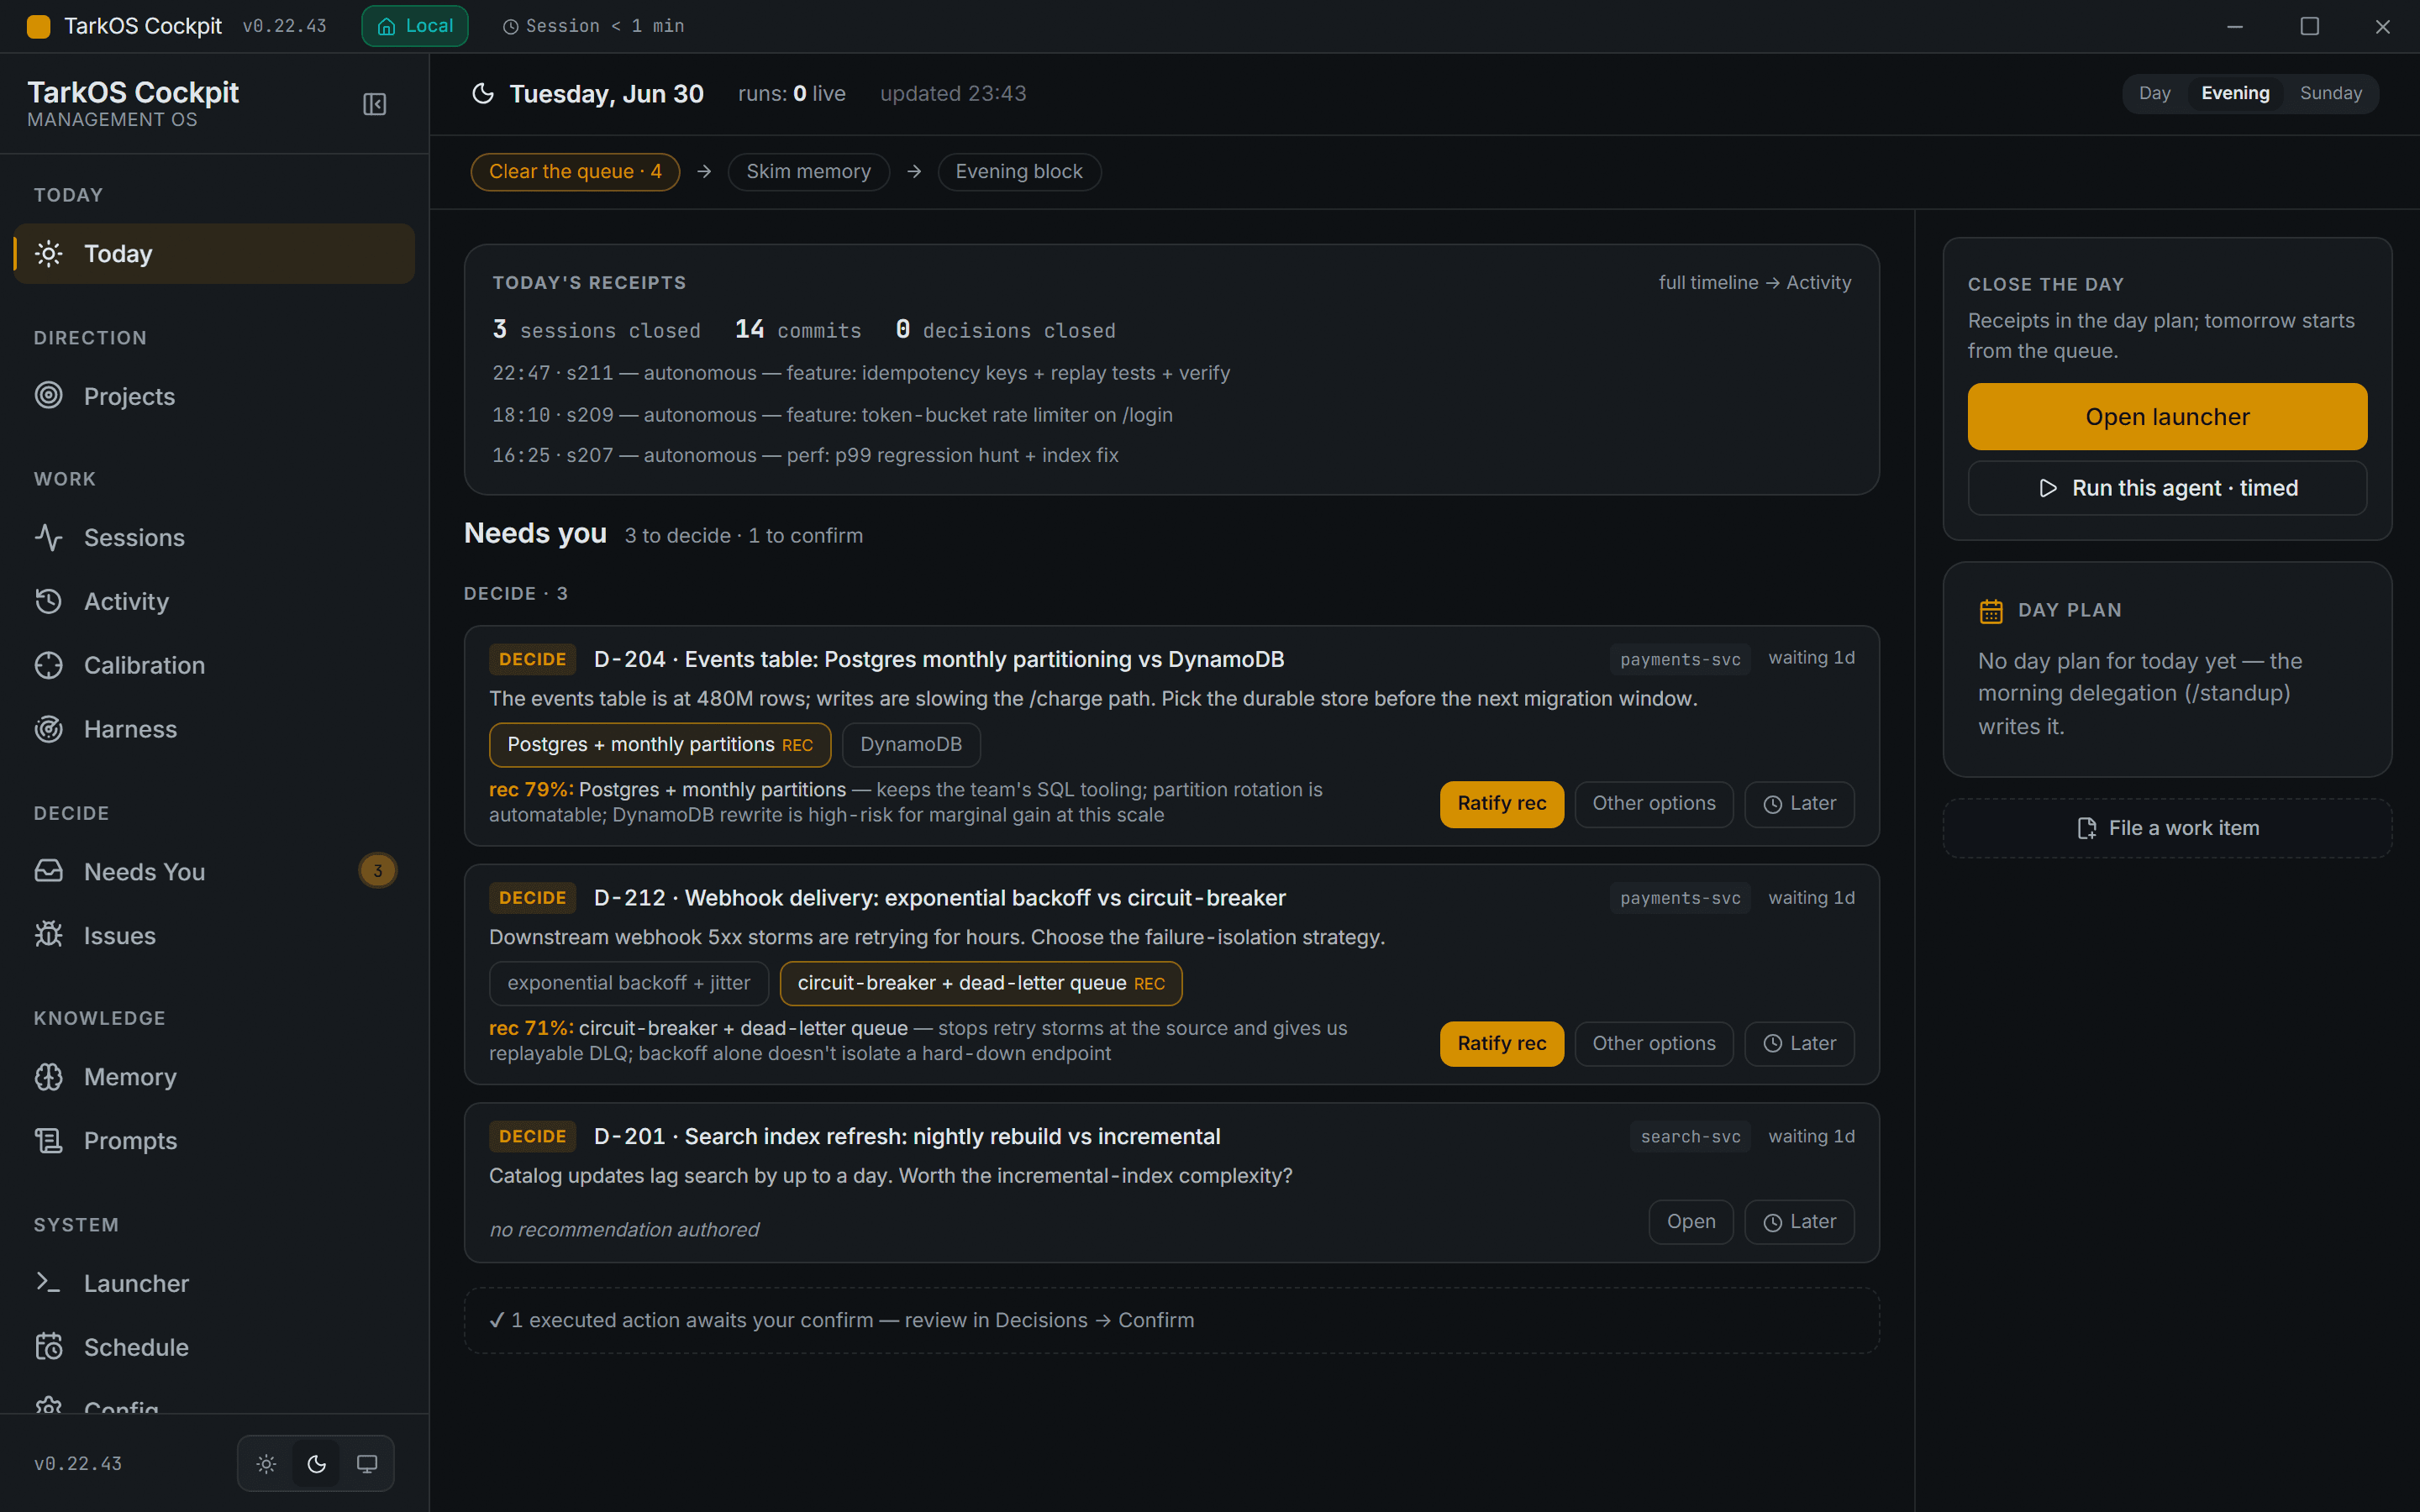Click the moon icon beside Tuesday, Jun 30
Image resolution: width=2420 pixels, height=1512 pixels.
(483, 94)
